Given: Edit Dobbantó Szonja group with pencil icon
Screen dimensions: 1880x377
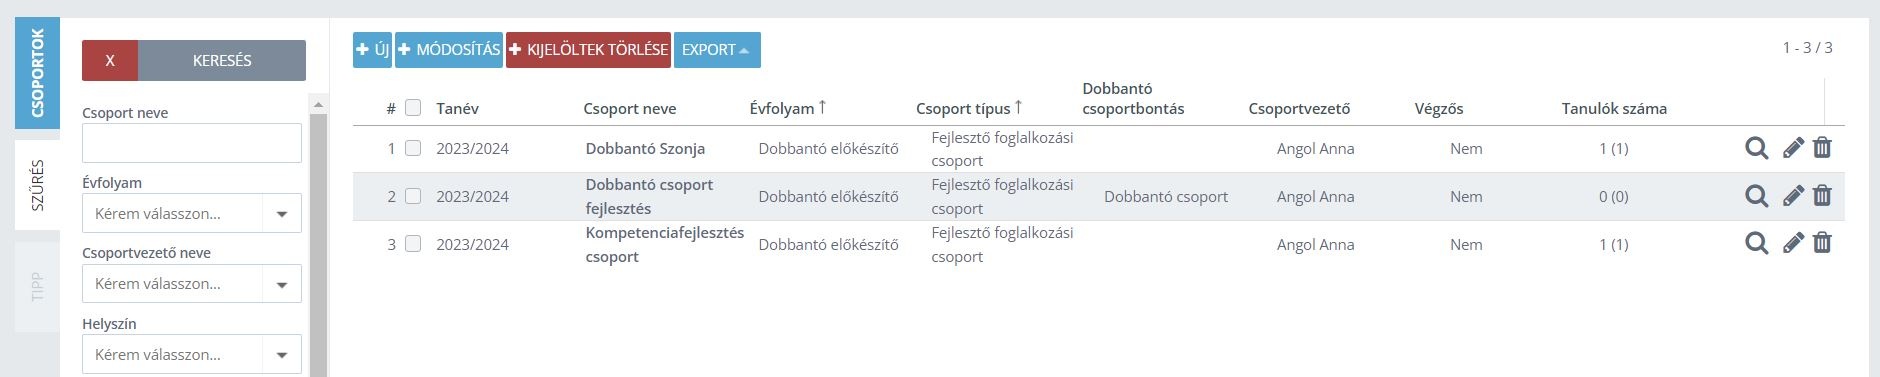Looking at the screenshot, I should [x=1793, y=148].
